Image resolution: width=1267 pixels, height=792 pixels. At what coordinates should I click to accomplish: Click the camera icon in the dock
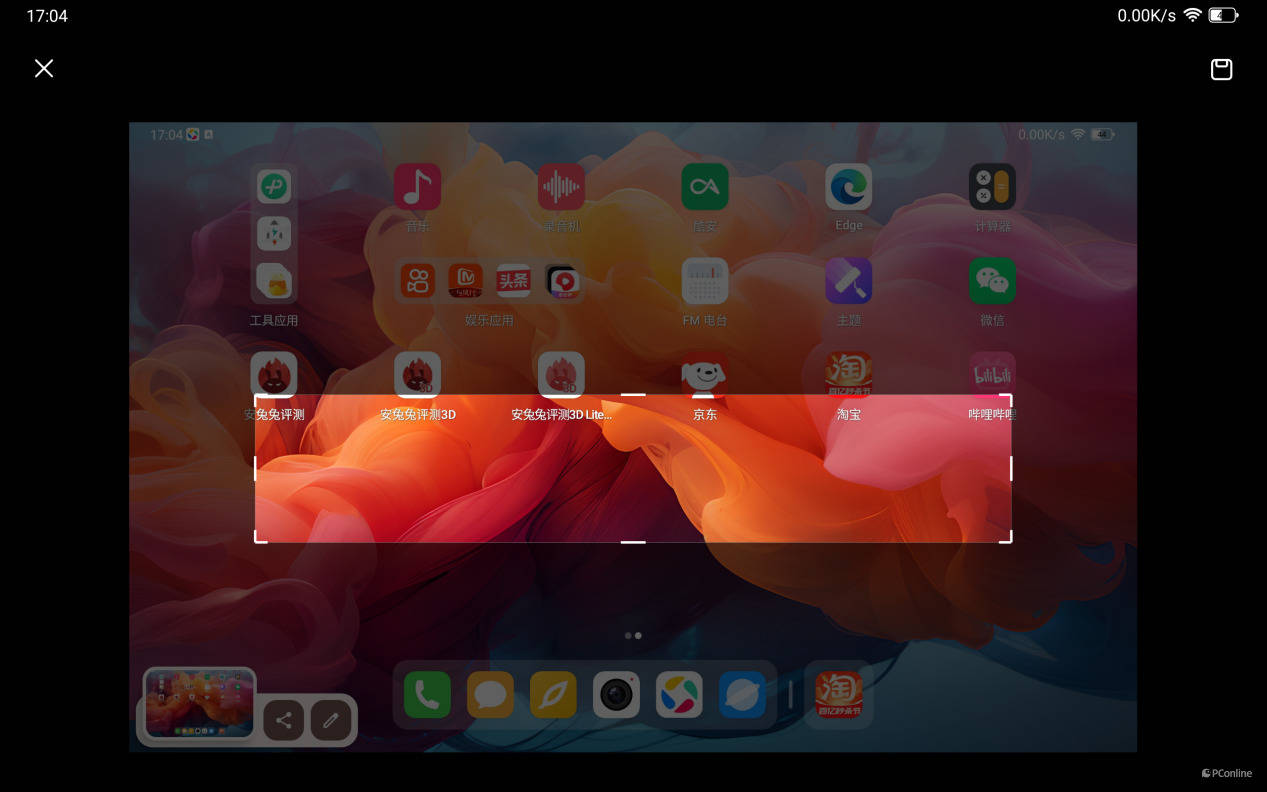point(616,694)
